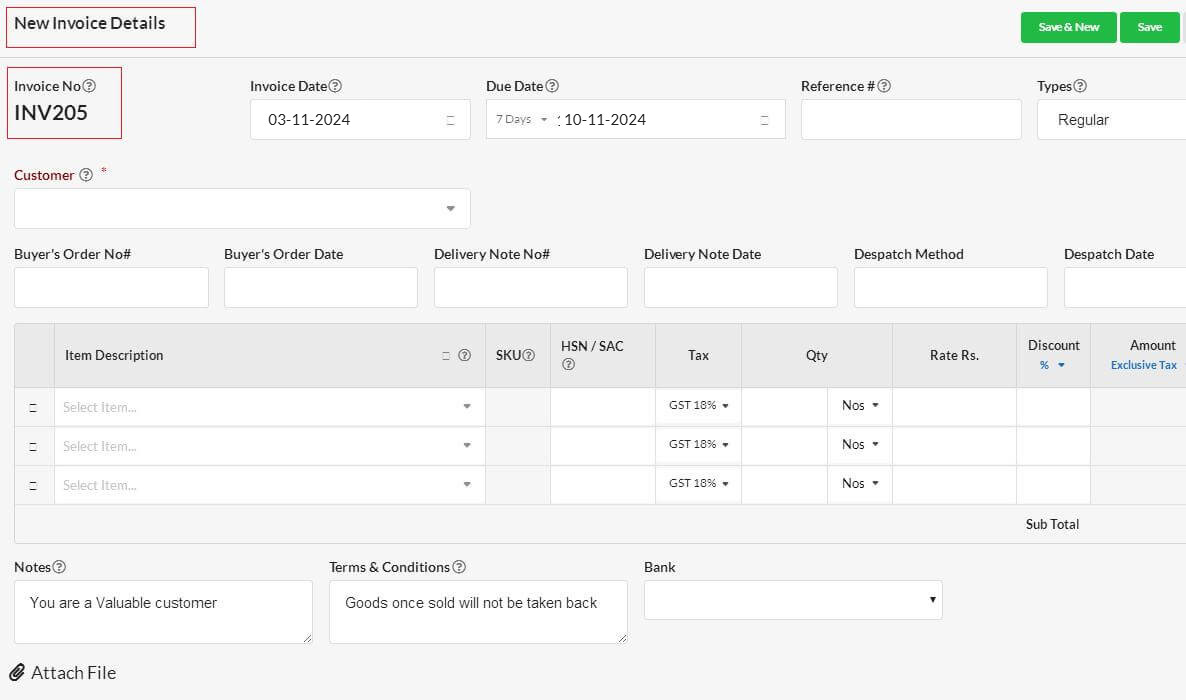Click the Item Description help icon
1186x700 pixels.
click(464, 355)
